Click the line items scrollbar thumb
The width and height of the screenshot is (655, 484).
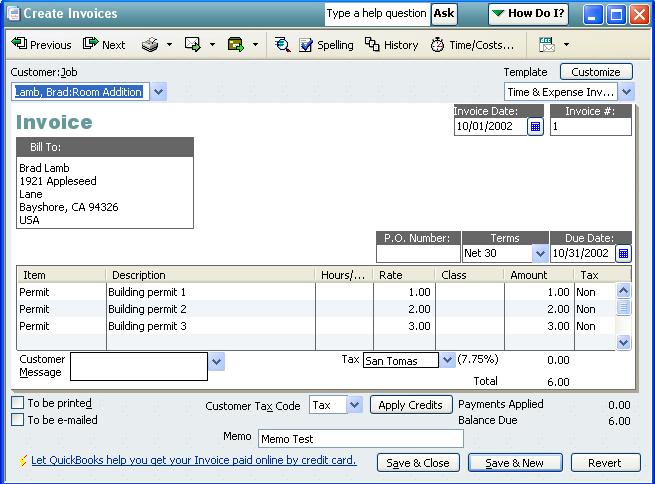tap(623, 308)
